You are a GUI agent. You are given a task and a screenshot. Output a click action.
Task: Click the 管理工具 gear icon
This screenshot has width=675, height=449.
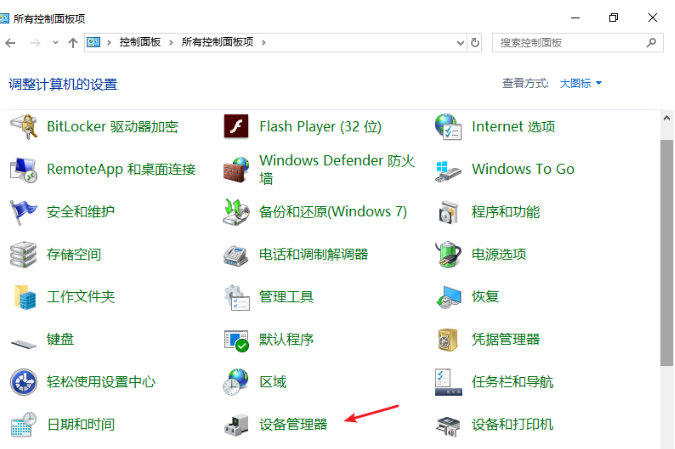point(236,297)
